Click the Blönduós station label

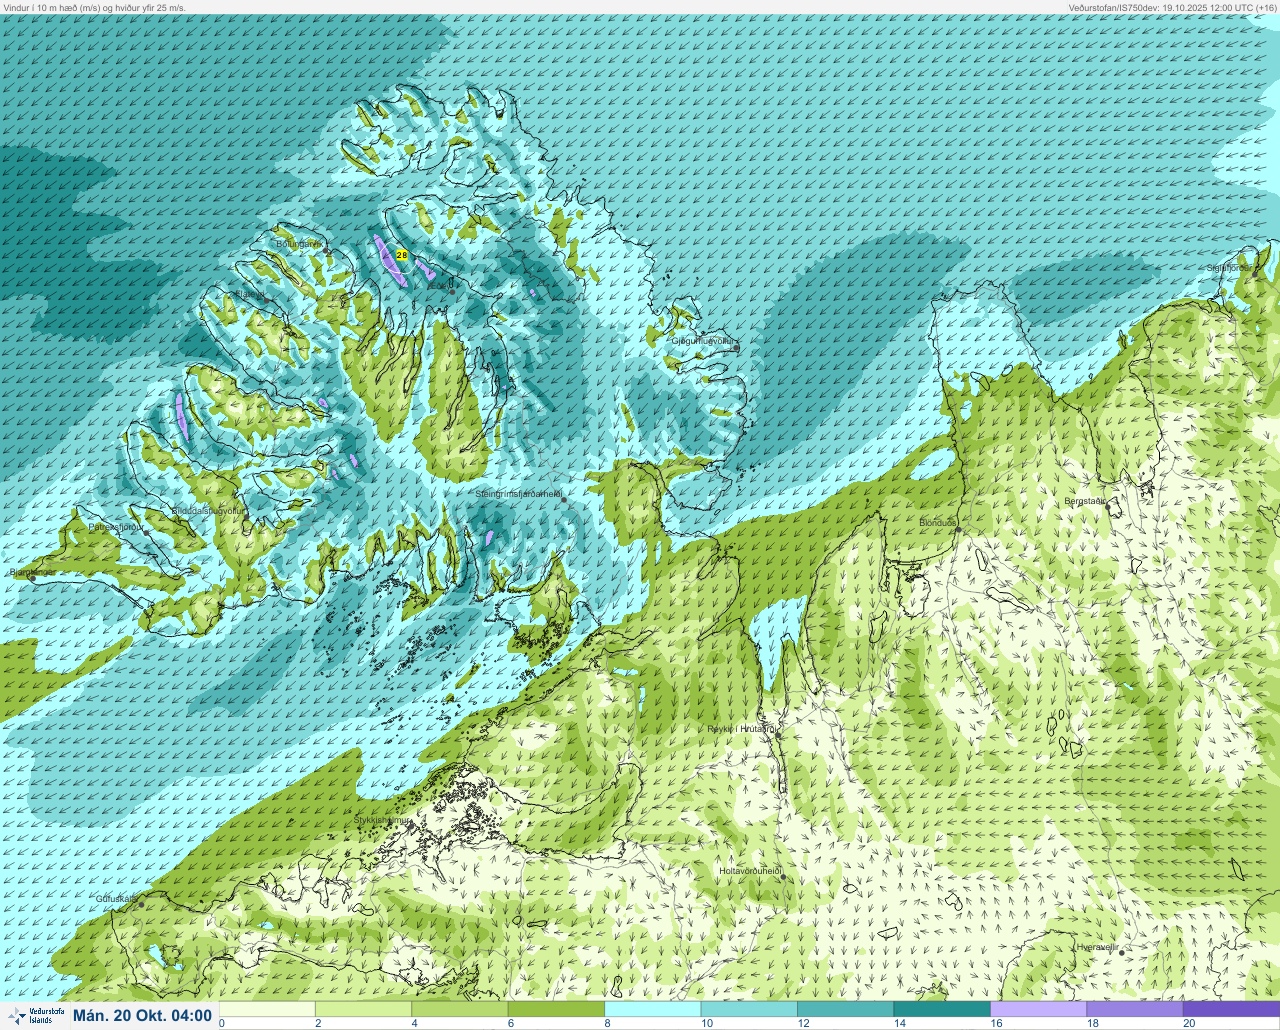point(938,523)
